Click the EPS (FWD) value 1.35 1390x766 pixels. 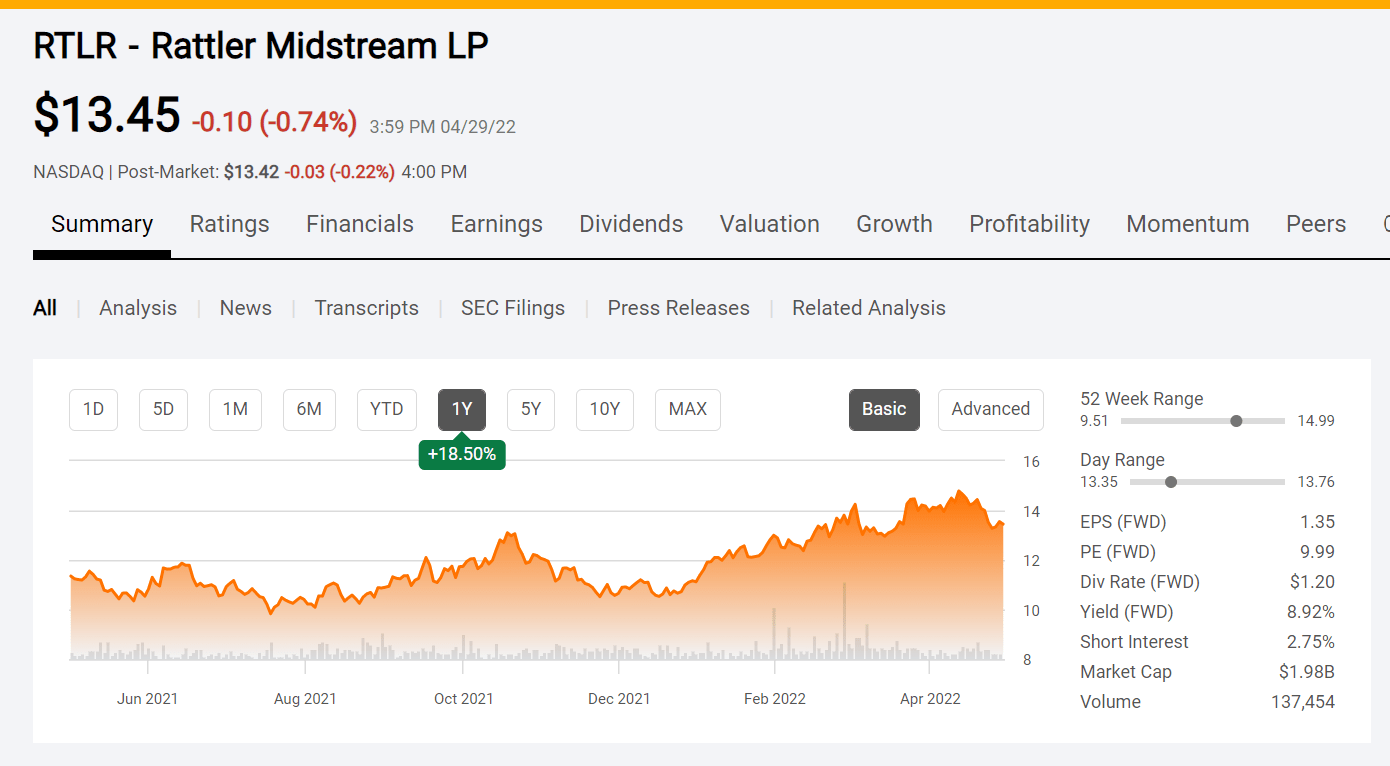(x=1316, y=522)
